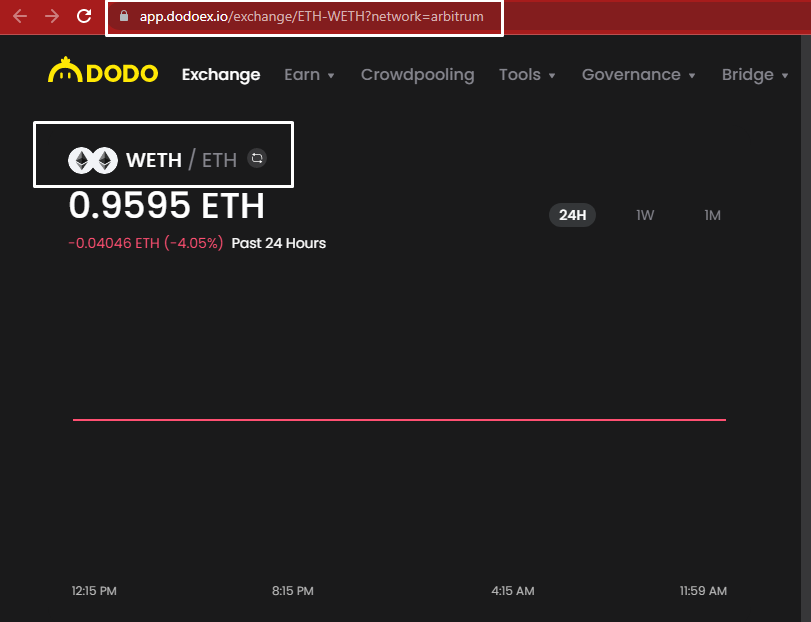Click the browser back arrow

[x=20, y=17]
